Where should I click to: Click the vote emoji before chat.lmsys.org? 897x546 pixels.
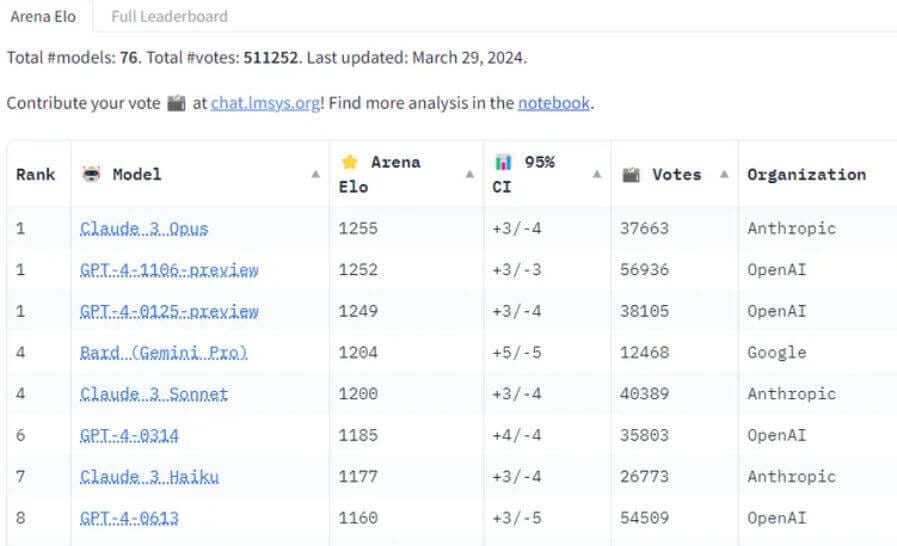pos(176,103)
